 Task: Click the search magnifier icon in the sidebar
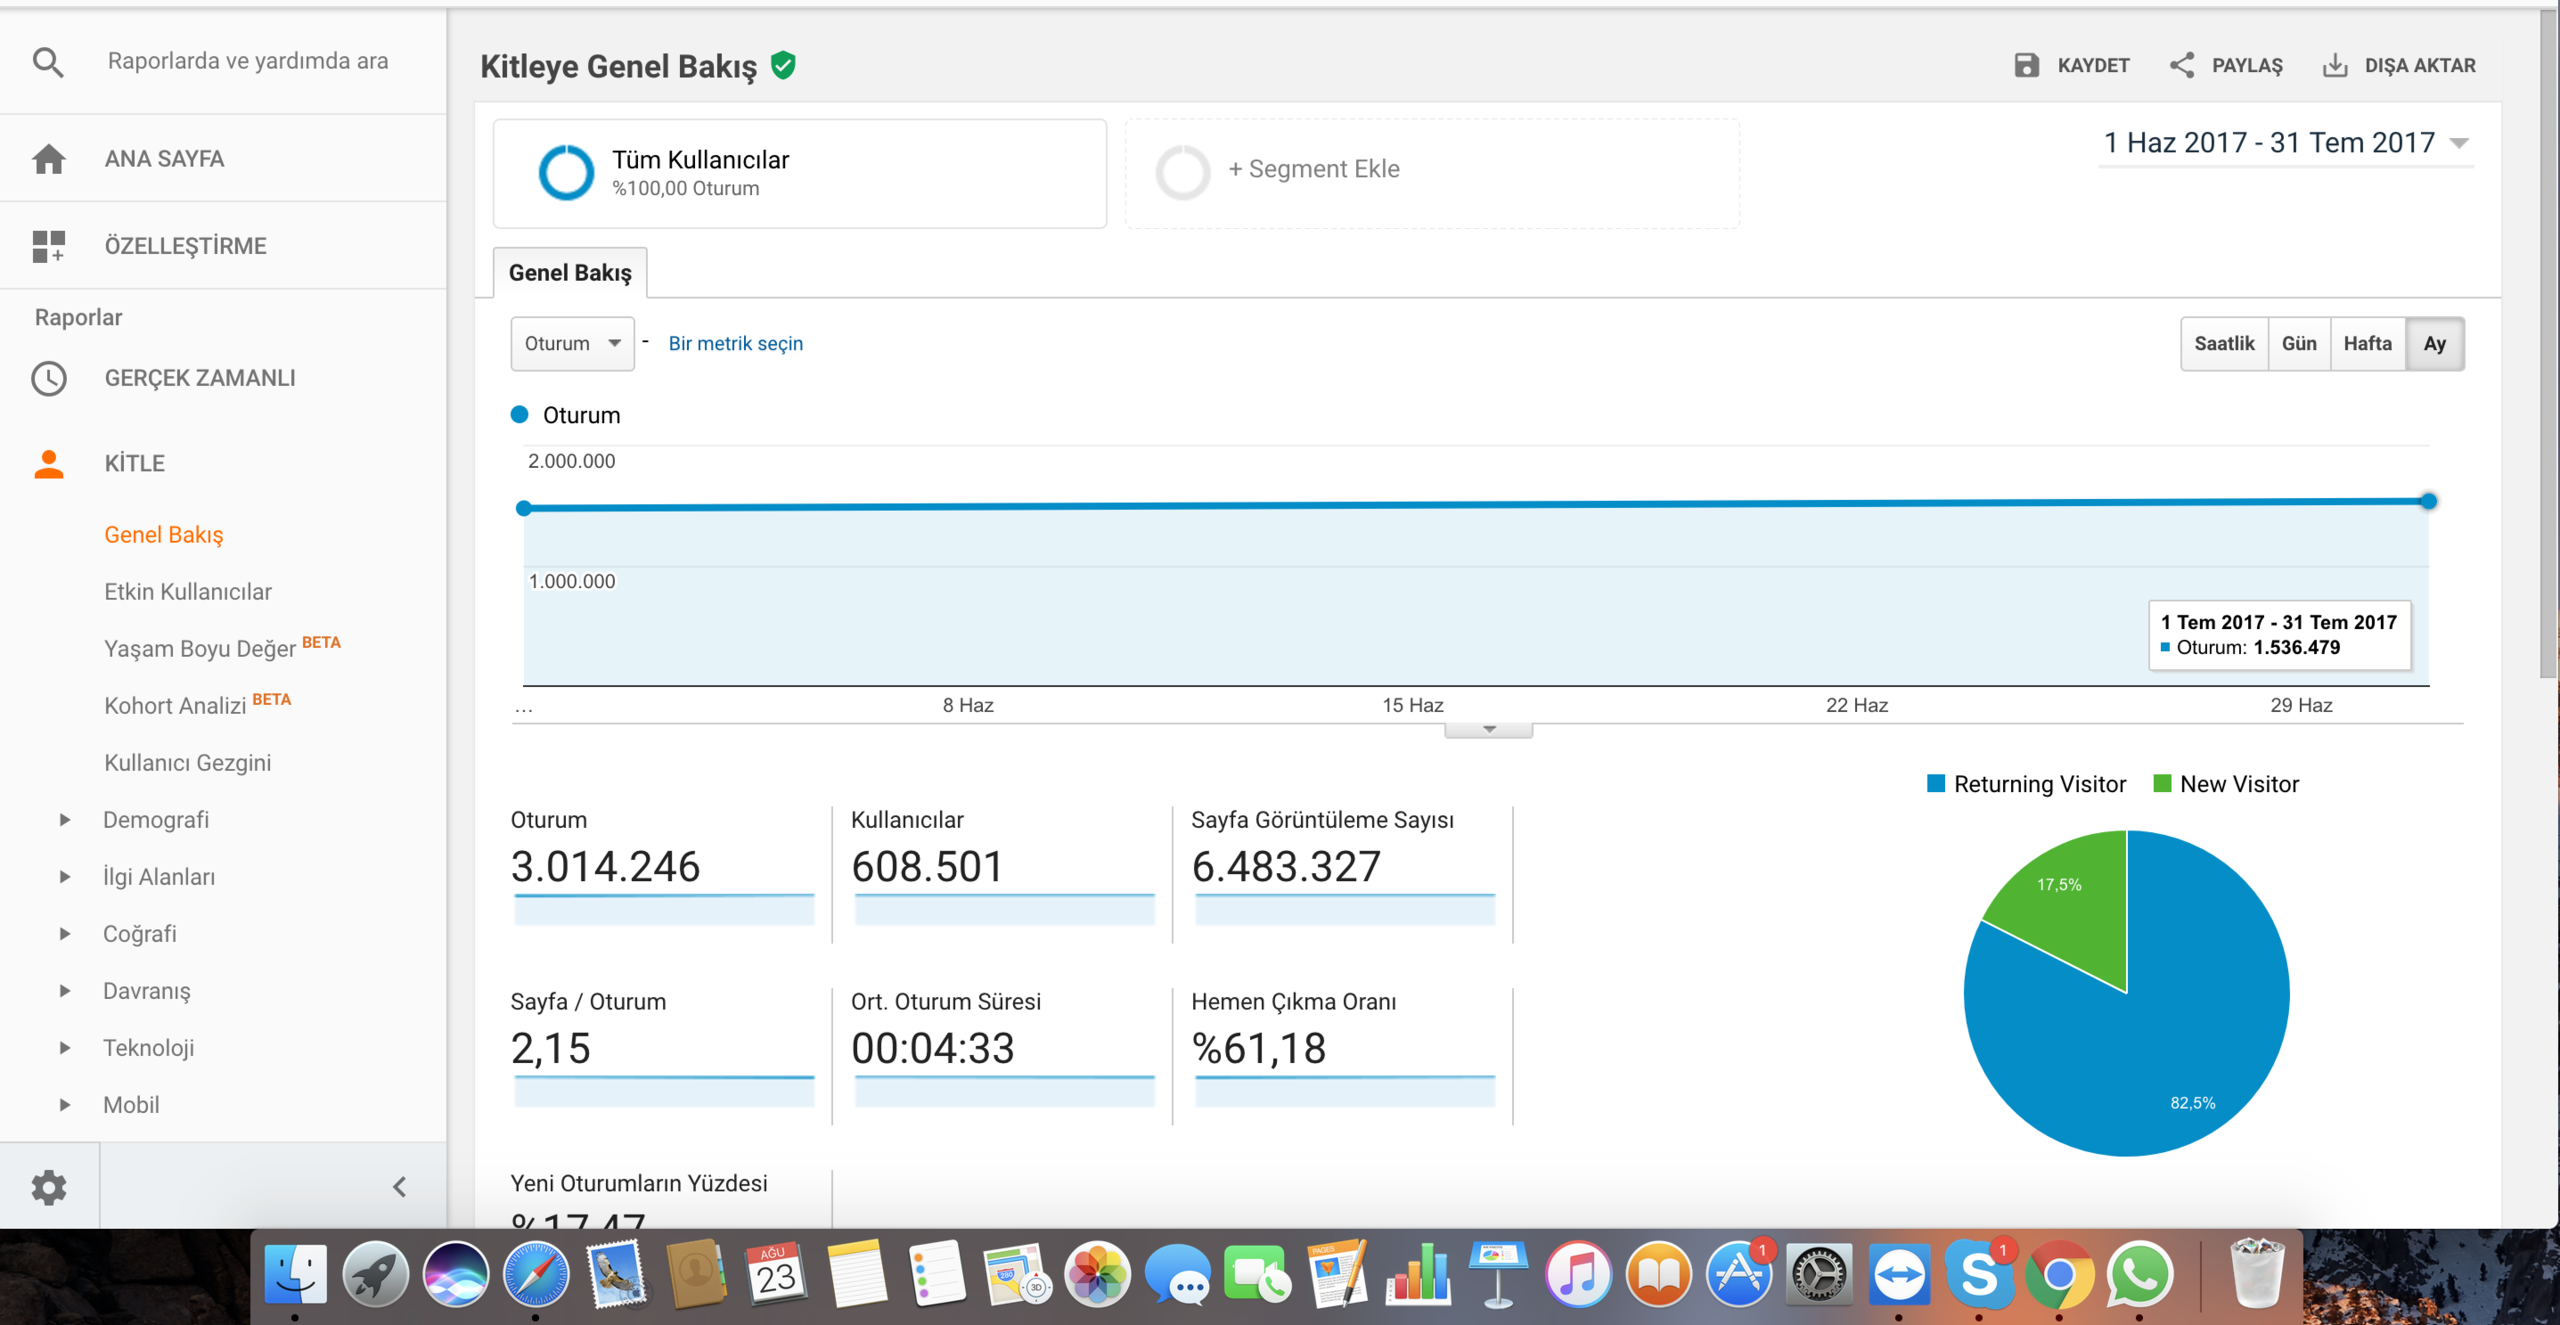coord(48,62)
